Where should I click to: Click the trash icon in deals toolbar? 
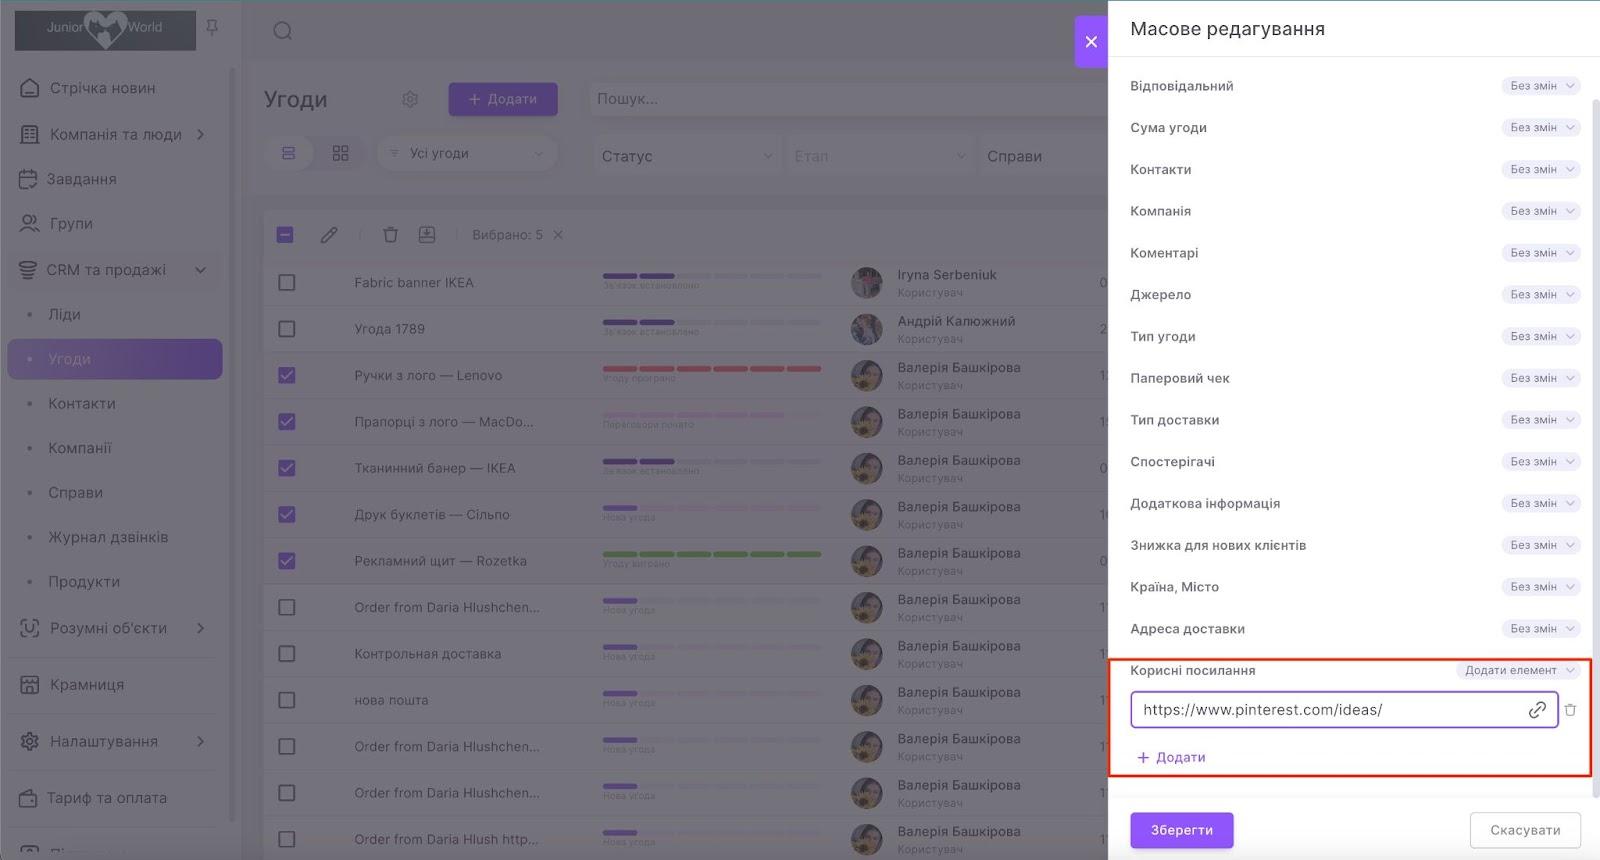pos(390,235)
